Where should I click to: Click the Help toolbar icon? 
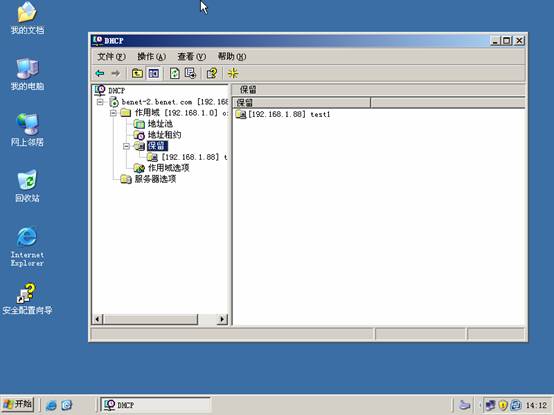pos(212,73)
